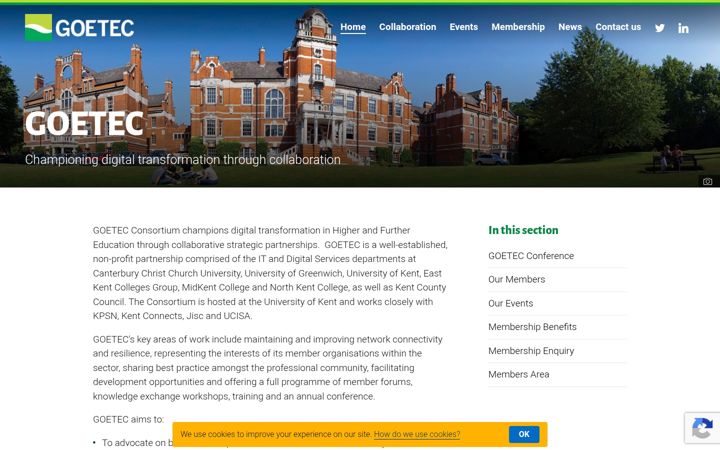
Task: Open Our Members sidebar link
Action: coord(517,279)
